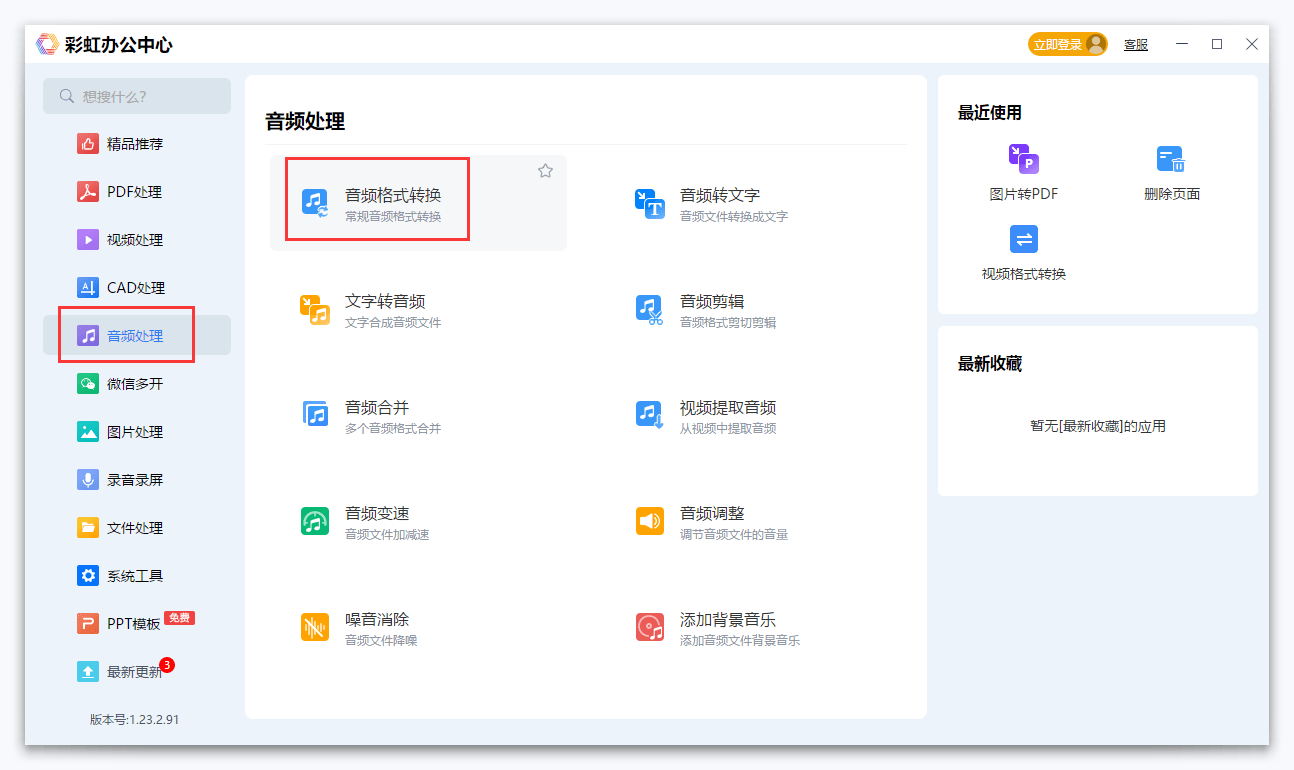Open recent 图片转PDF icon
This screenshot has width=1294, height=770.
click(x=1023, y=159)
